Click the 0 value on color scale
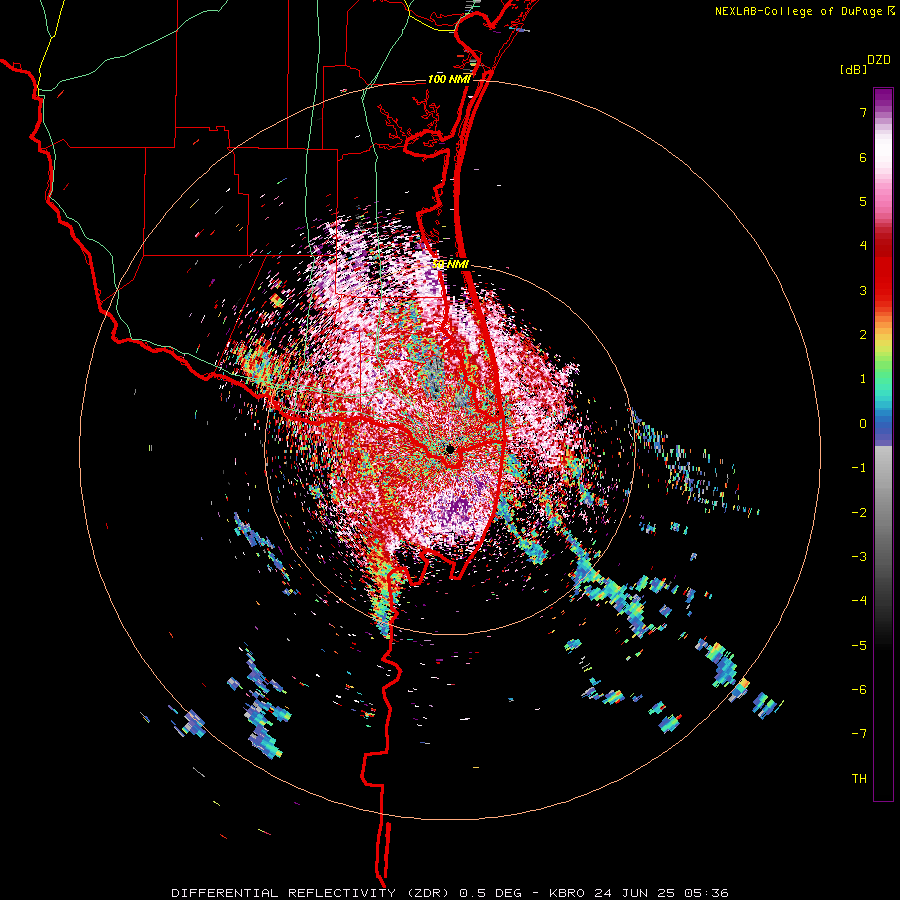900x900 pixels. [863, 424]
